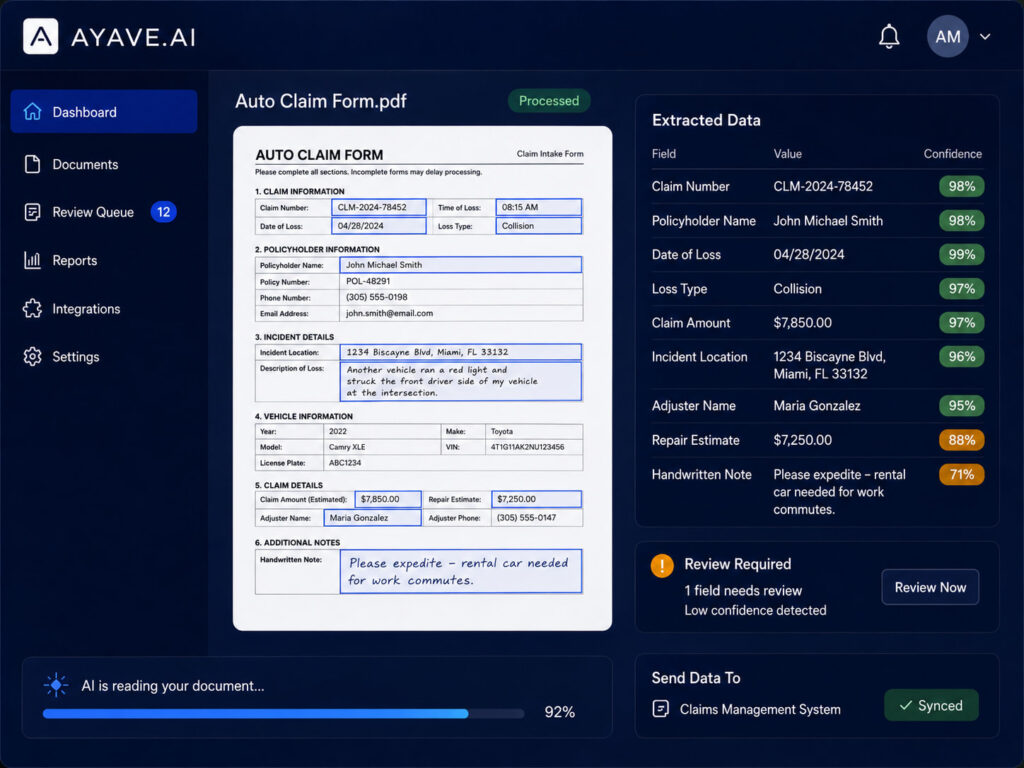Screen dimensions: 1024x768
Task: Select the $7,850.00 Claim Amount form field
Action: coord(388,499)
